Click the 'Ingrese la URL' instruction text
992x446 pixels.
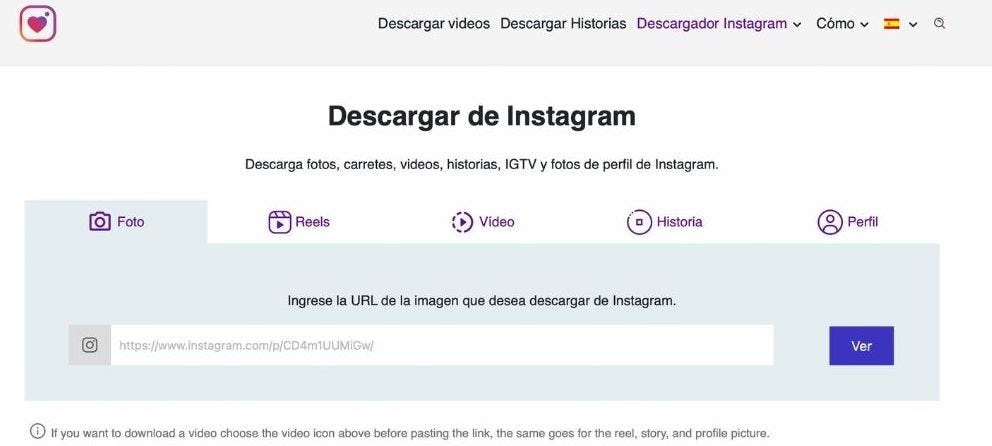[482, 300]
